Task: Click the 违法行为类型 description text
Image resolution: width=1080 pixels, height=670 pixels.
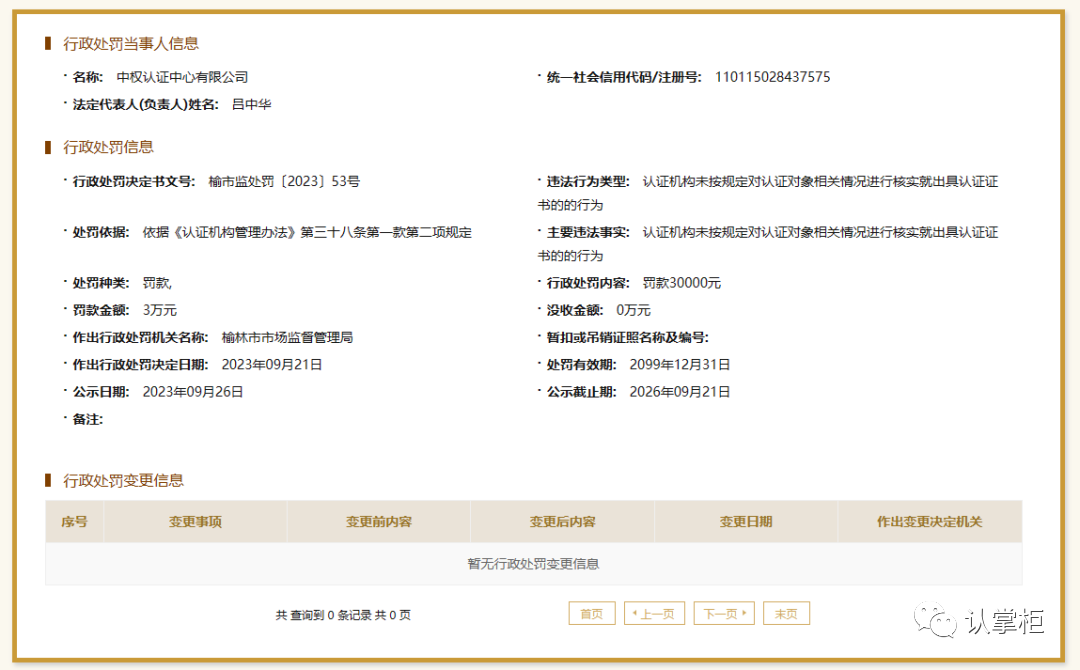Action: click(768, 193)
